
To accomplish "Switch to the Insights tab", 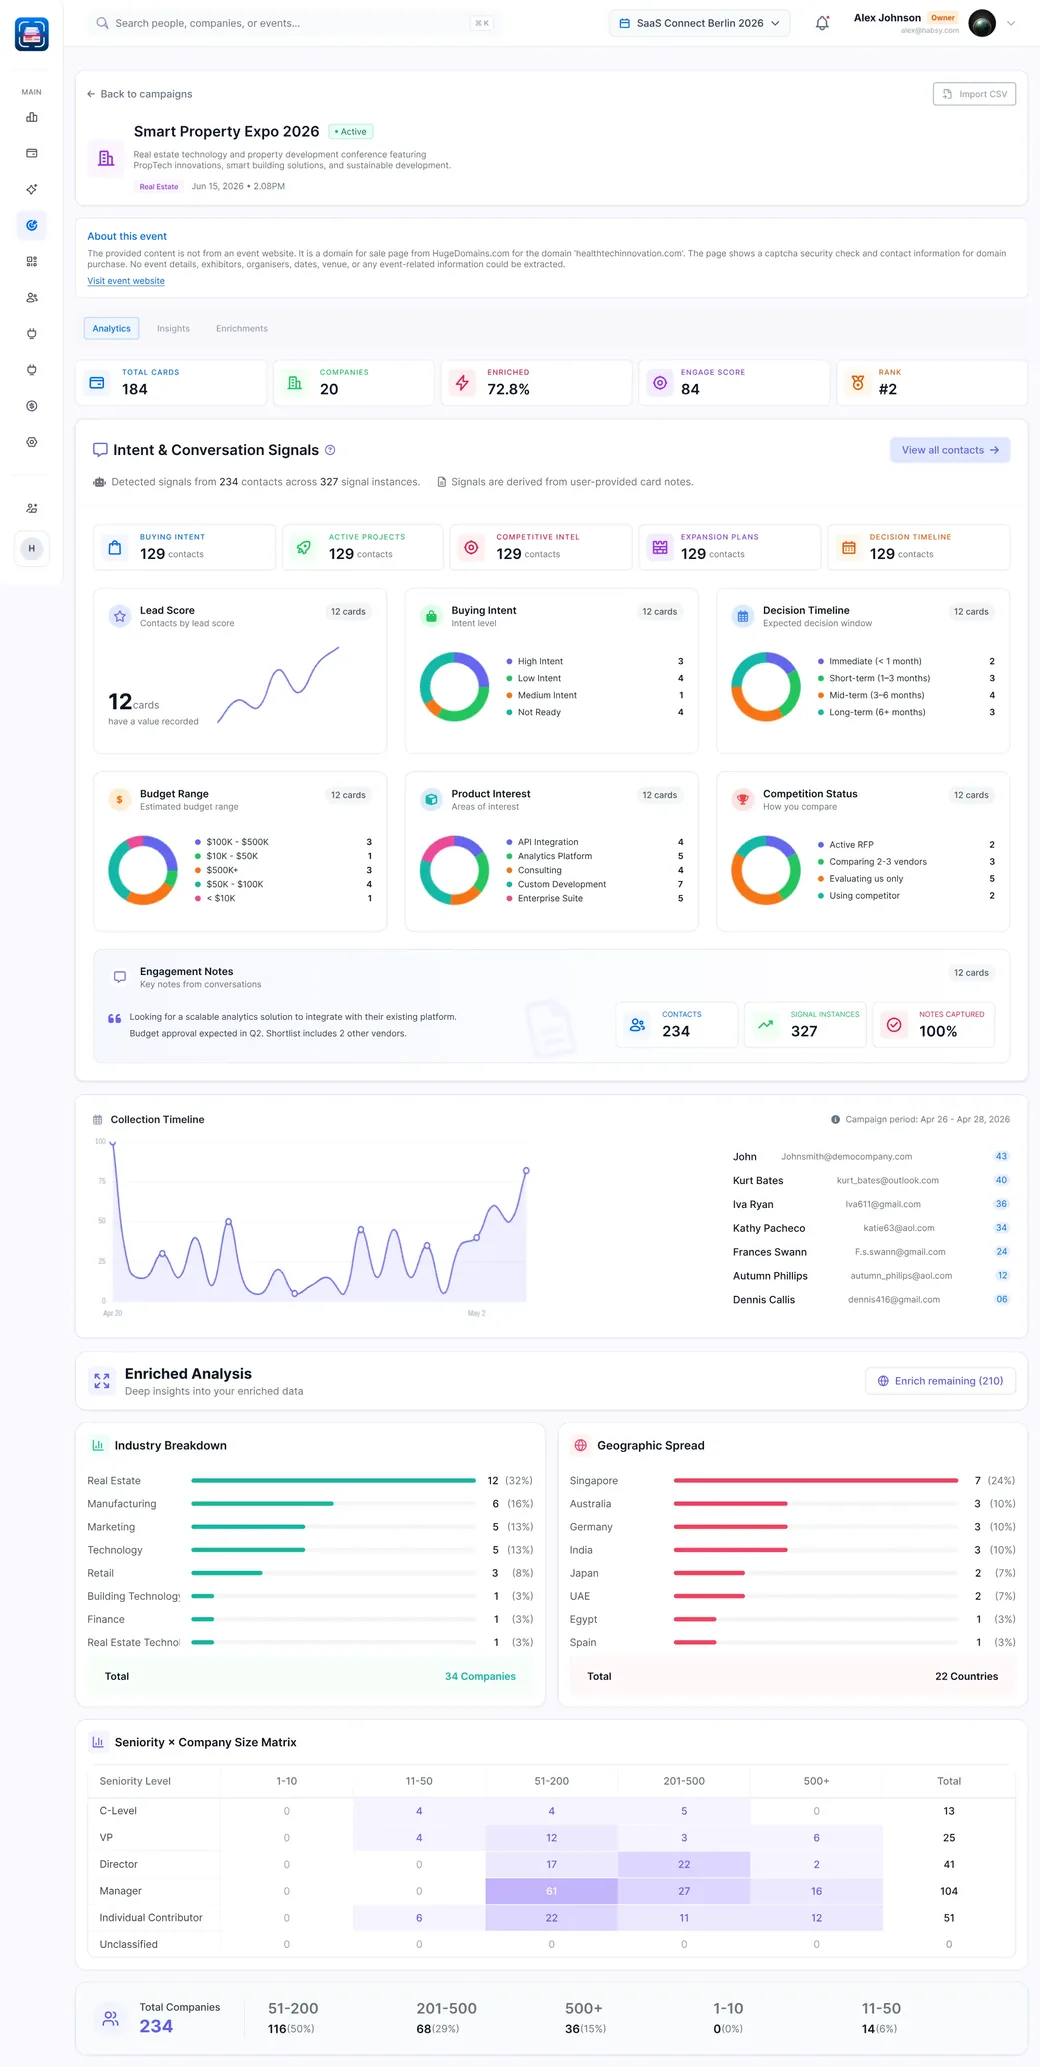I will coord(173,328).
